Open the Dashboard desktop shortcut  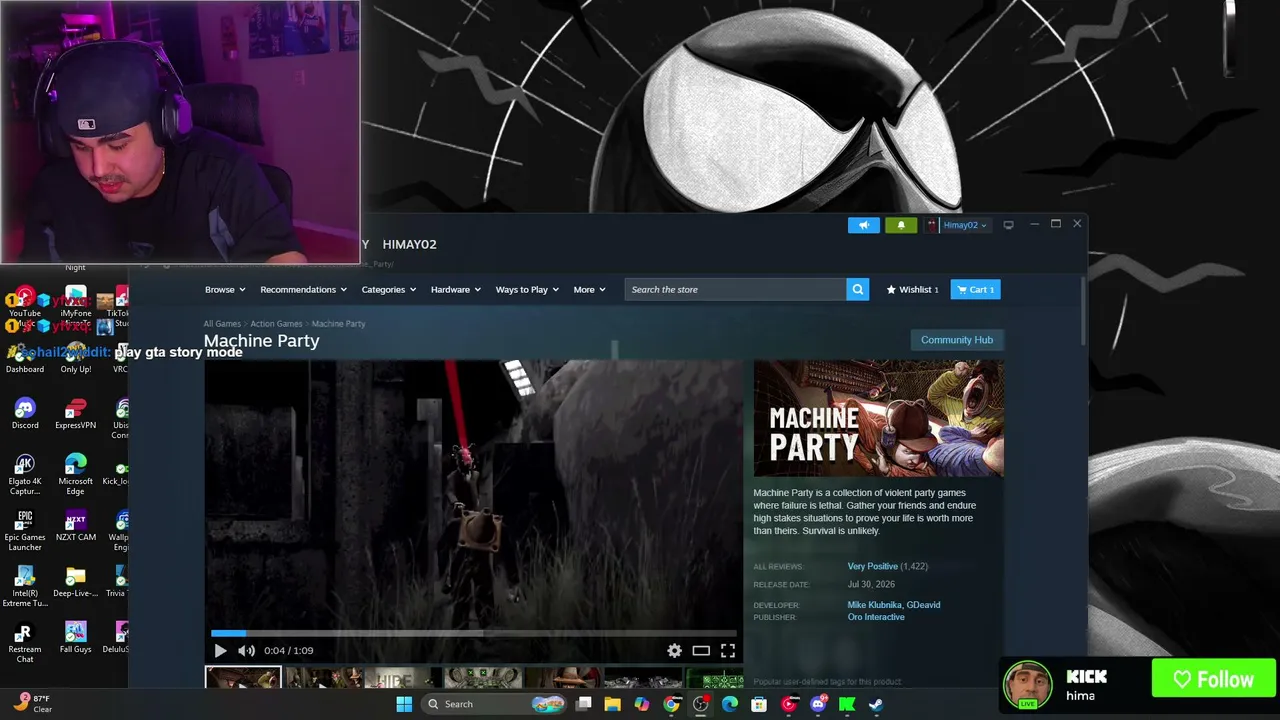coord(25,357)
